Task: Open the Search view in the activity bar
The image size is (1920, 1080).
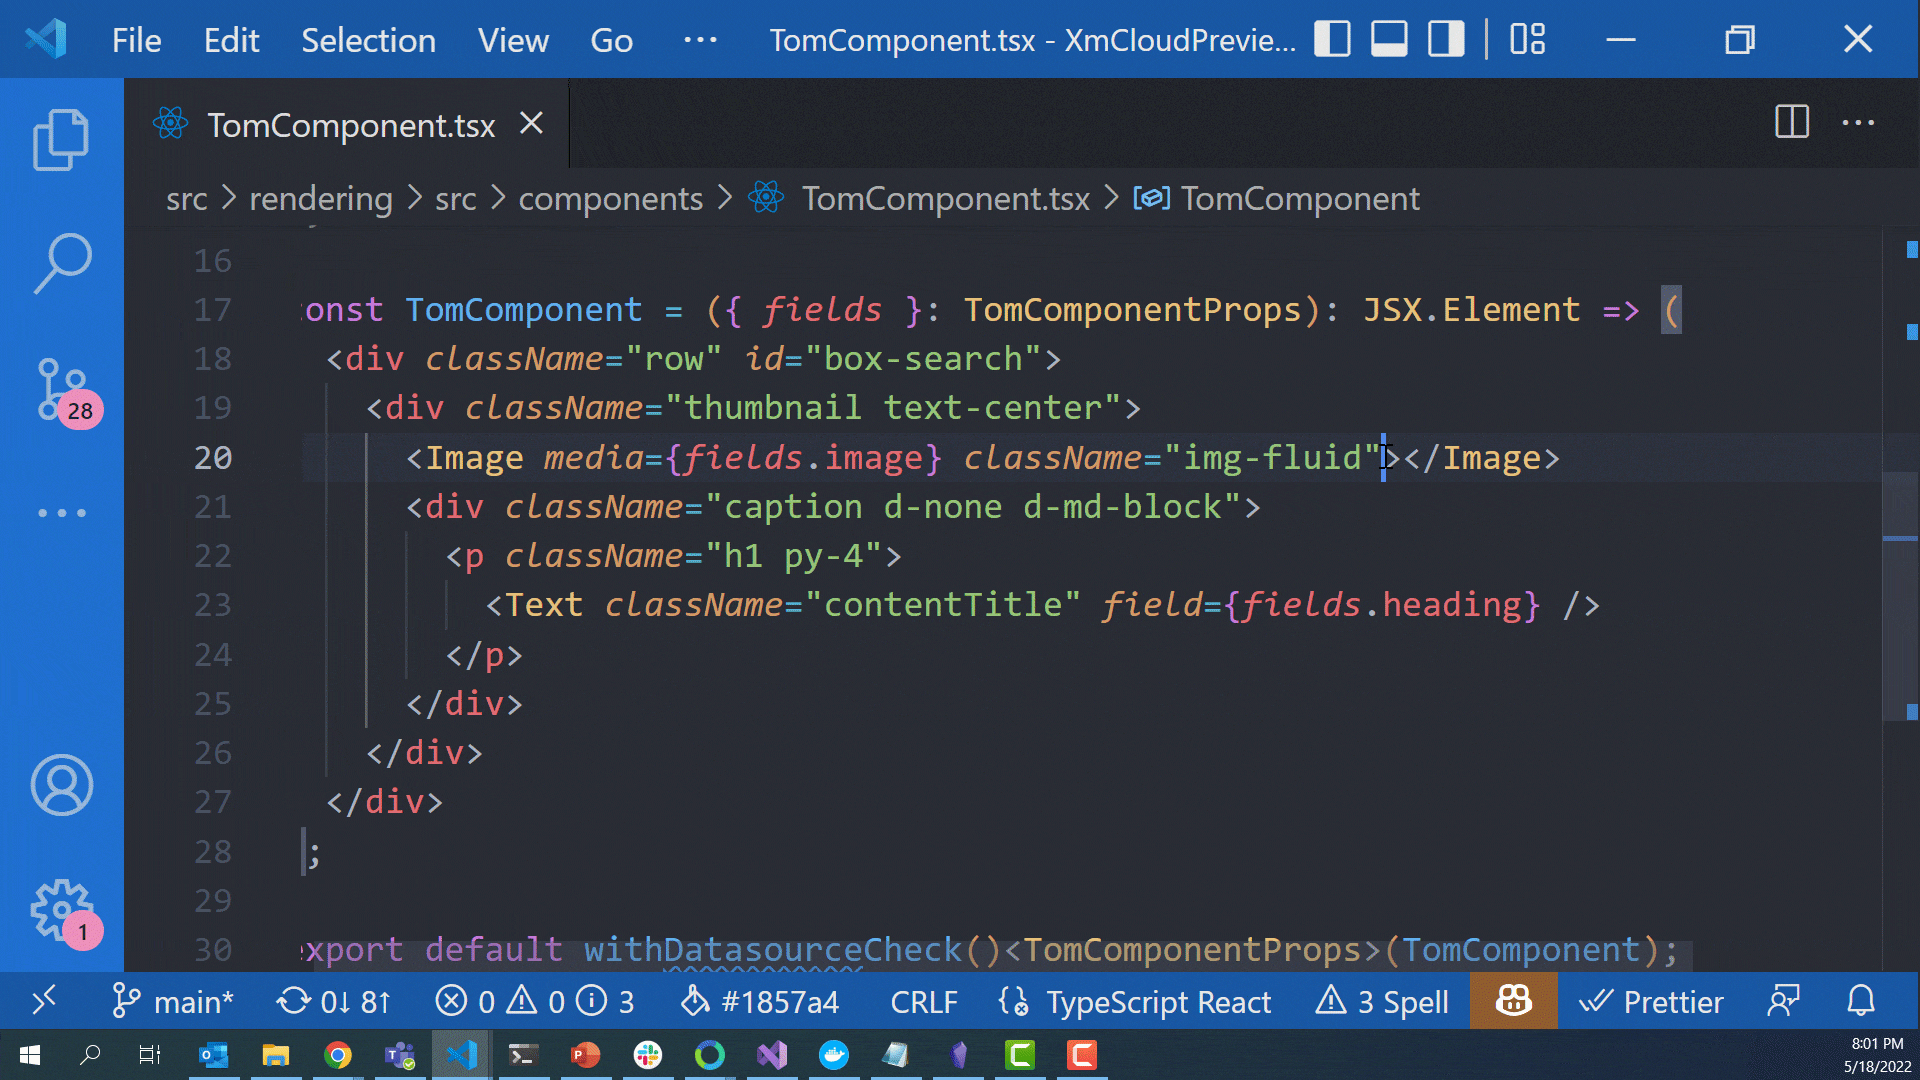Action: (61, 264)
